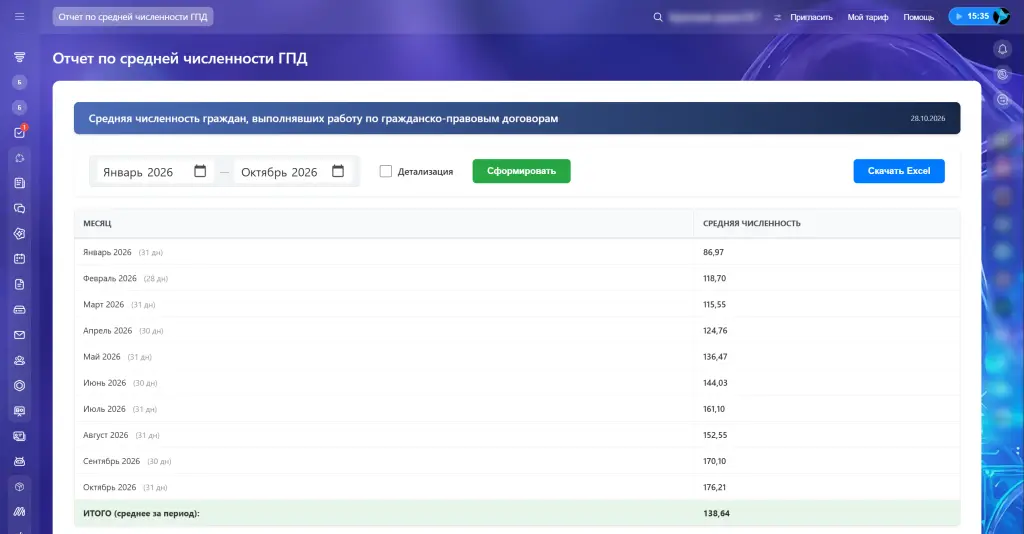
Task: Click the value 86,97
Action: pos(713,252)
